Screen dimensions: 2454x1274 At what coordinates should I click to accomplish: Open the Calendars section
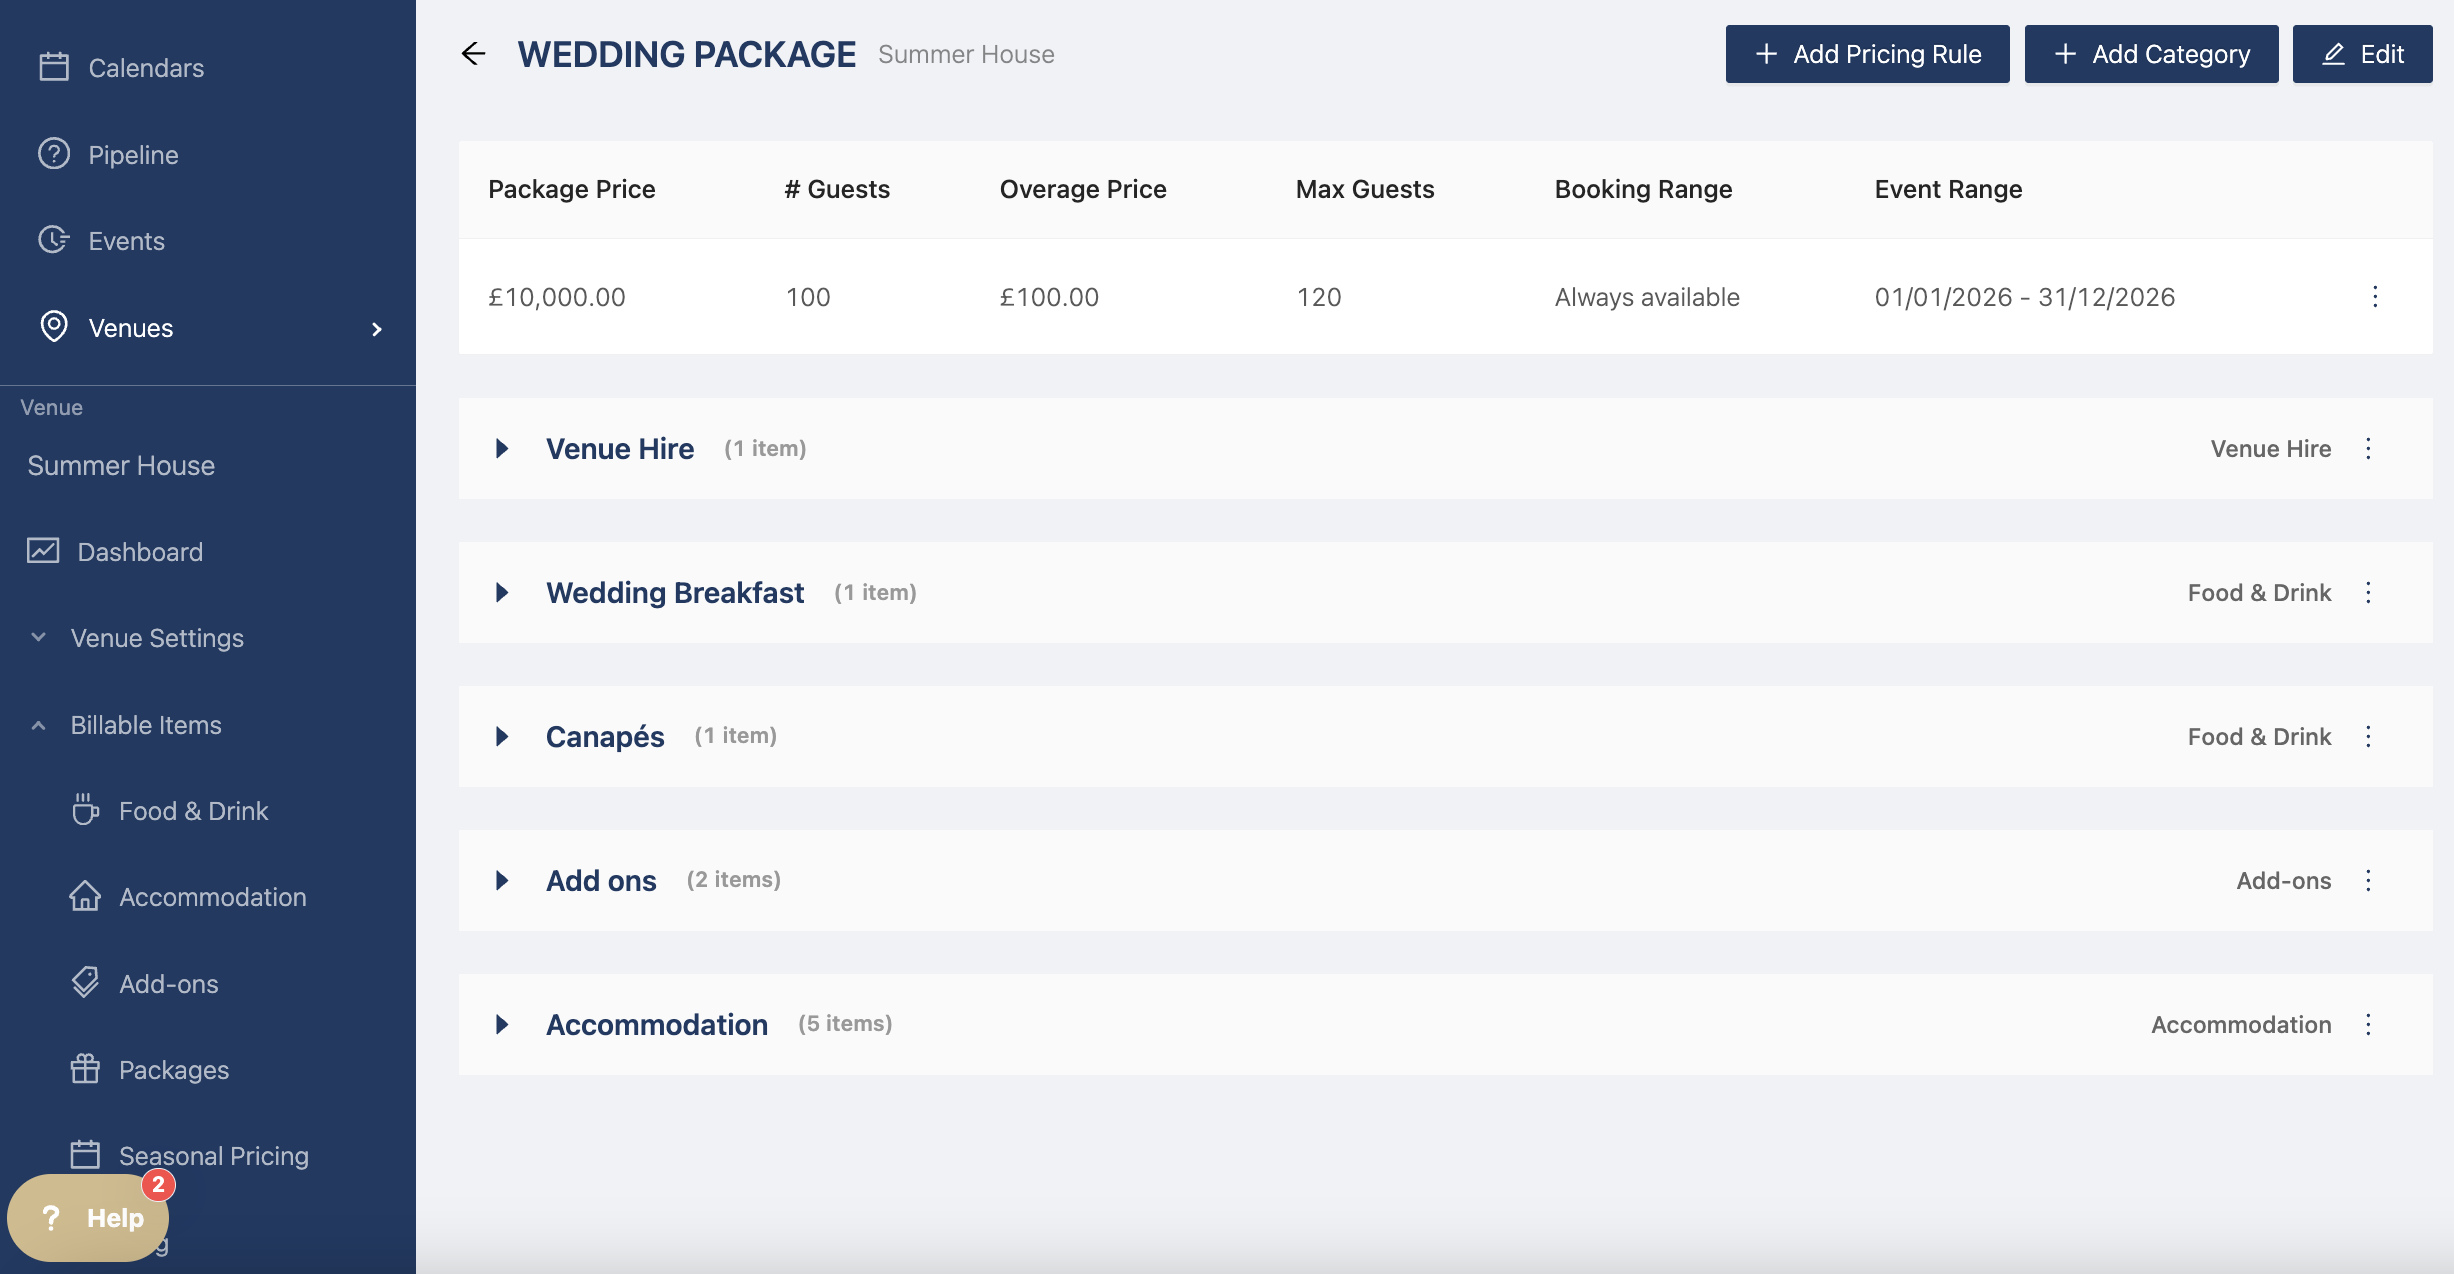145,68
